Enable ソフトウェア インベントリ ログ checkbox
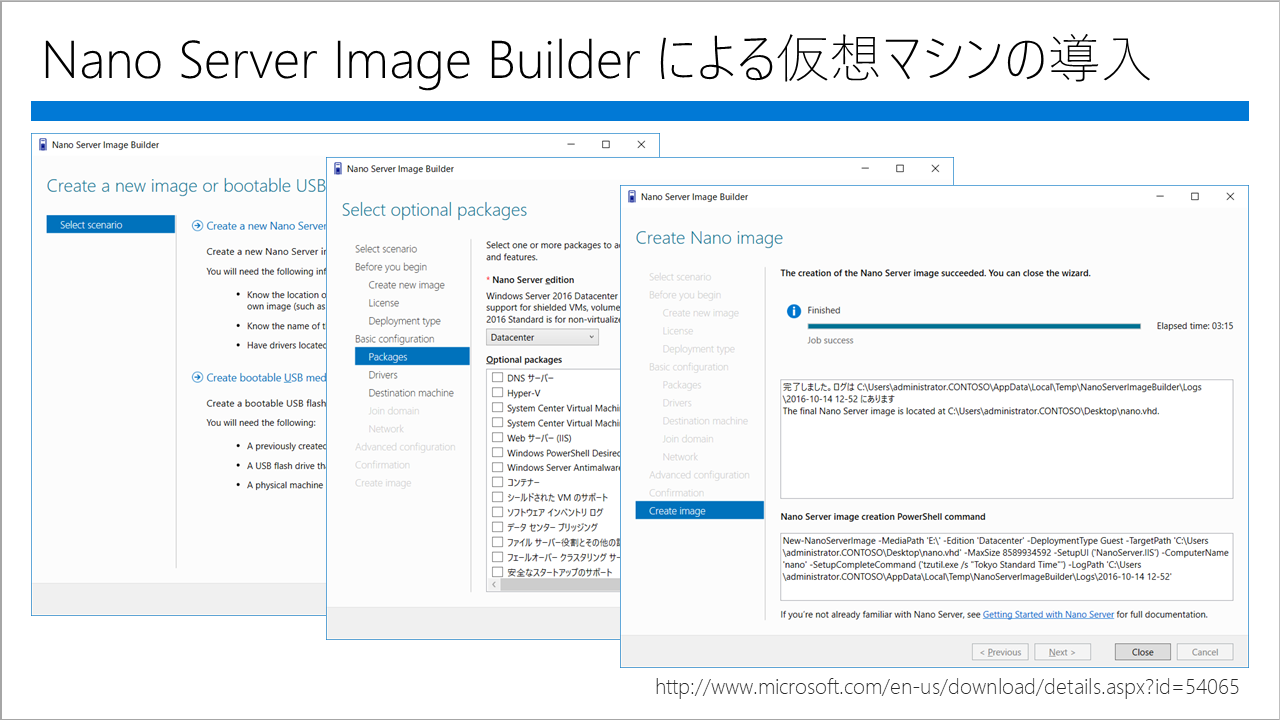Viewport: 1280px width, 720px height. pyautogui.click(x=497, y=512)
